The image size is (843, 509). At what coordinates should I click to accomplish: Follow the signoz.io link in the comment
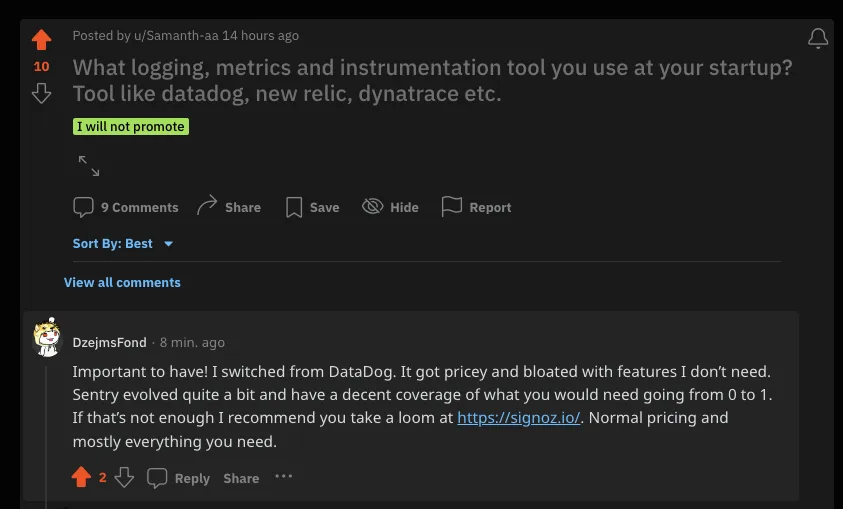tap(519, 418)
